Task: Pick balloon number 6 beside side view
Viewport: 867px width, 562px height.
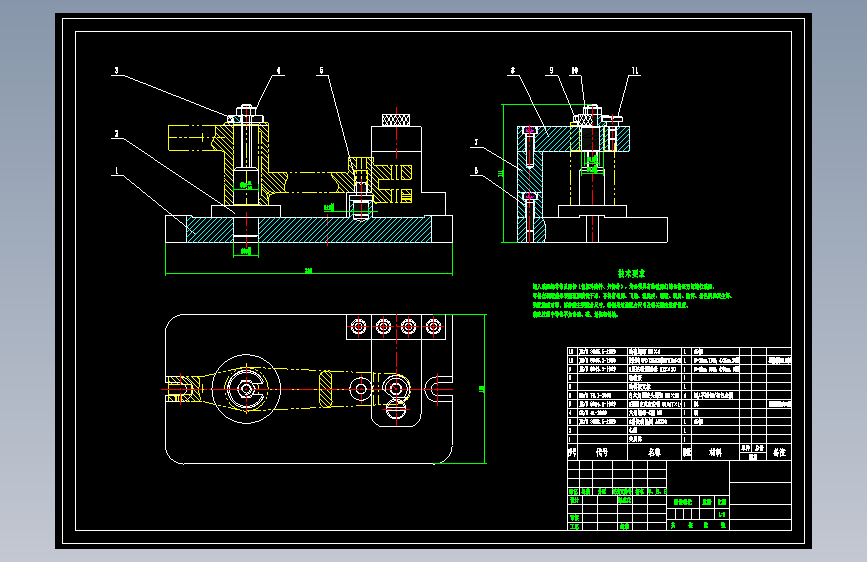Action: click(476, 171)
